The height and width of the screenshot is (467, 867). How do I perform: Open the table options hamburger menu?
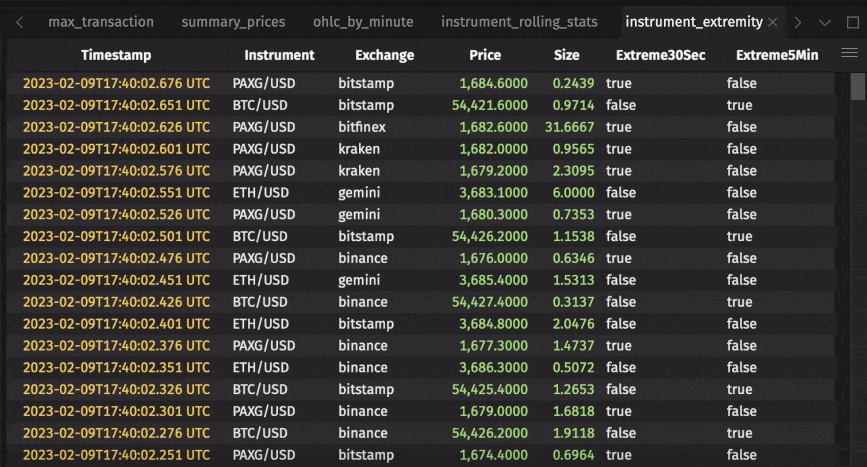(849, 54)
